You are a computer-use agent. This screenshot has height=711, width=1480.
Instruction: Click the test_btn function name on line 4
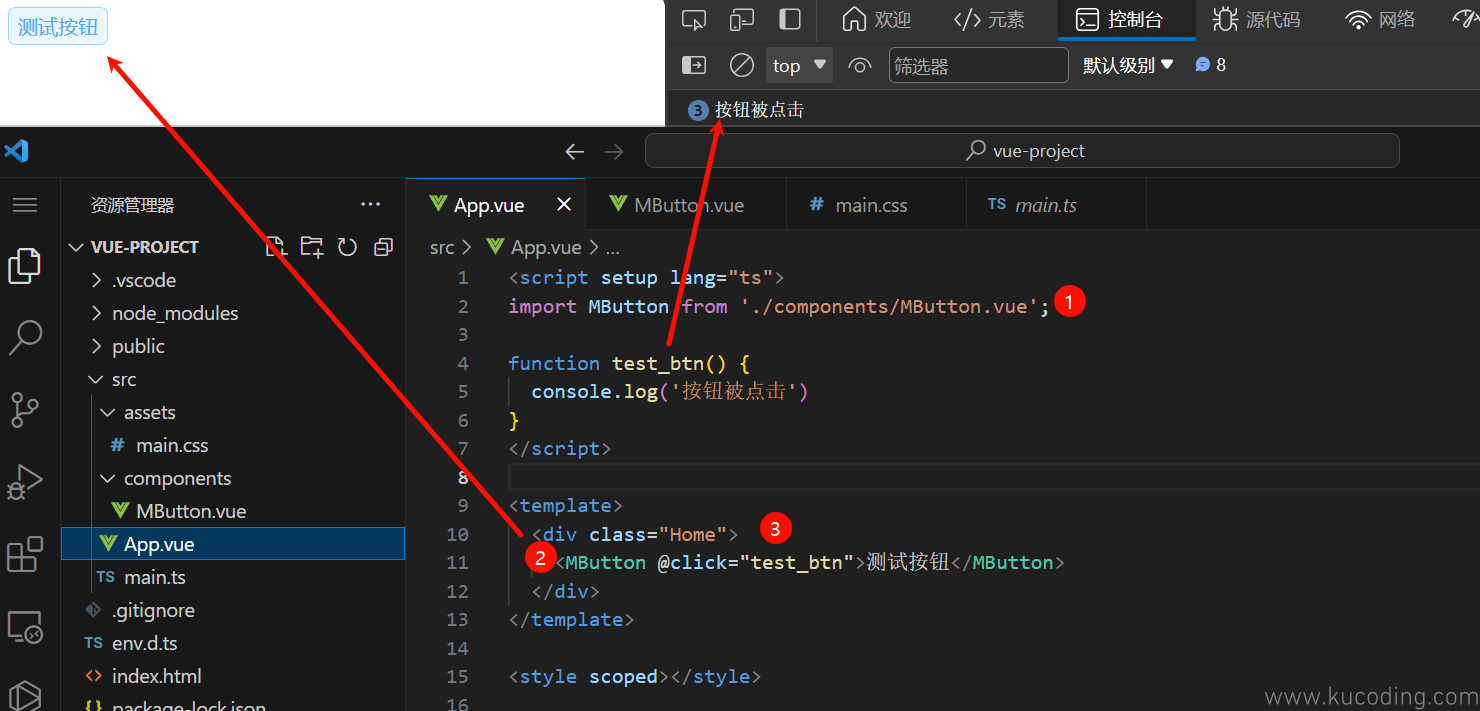[658, 363]
